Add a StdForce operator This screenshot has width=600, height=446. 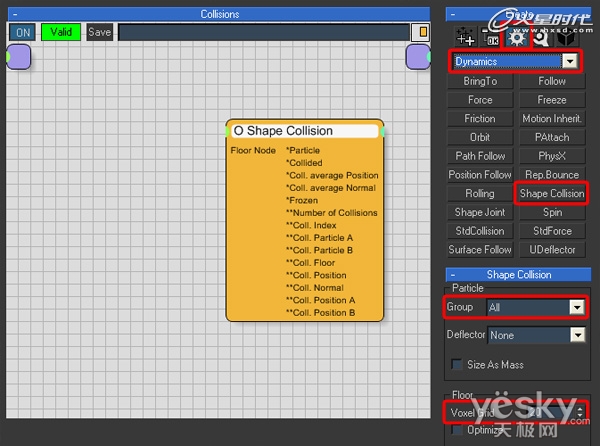coord(552,231)
